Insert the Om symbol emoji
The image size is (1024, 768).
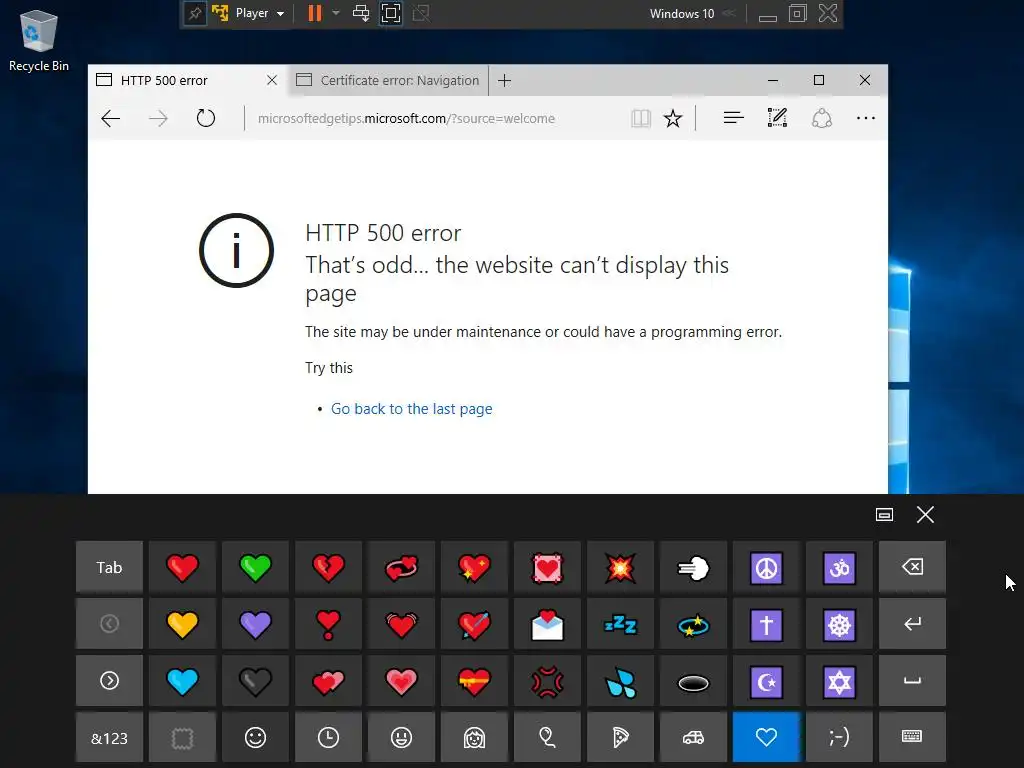tap(839, 568)
